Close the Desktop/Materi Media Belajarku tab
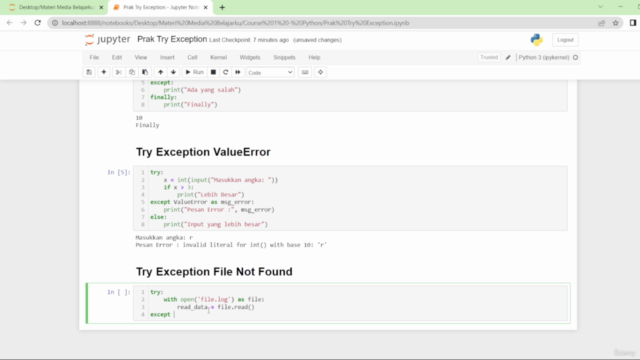 101,7
